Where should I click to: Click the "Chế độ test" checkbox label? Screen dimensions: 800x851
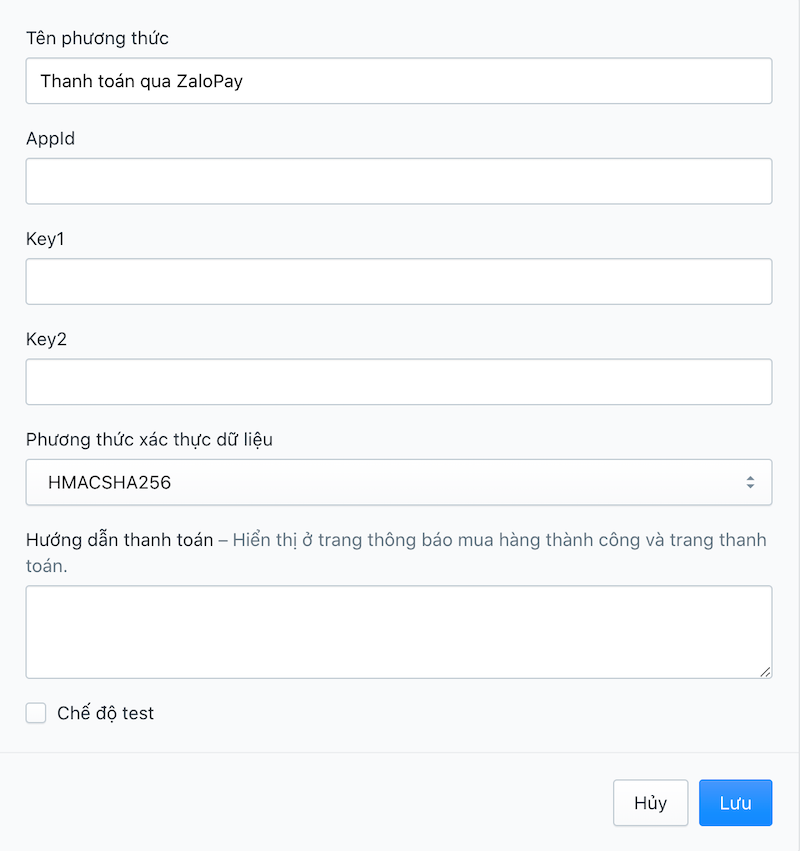[105, 713]
